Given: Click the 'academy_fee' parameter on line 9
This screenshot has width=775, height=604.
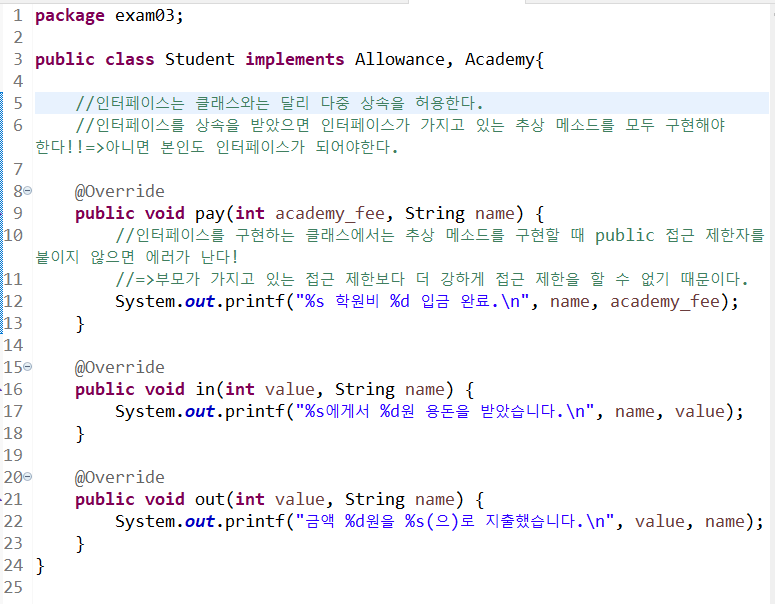Looking at the screenshot, I should 329,214.
